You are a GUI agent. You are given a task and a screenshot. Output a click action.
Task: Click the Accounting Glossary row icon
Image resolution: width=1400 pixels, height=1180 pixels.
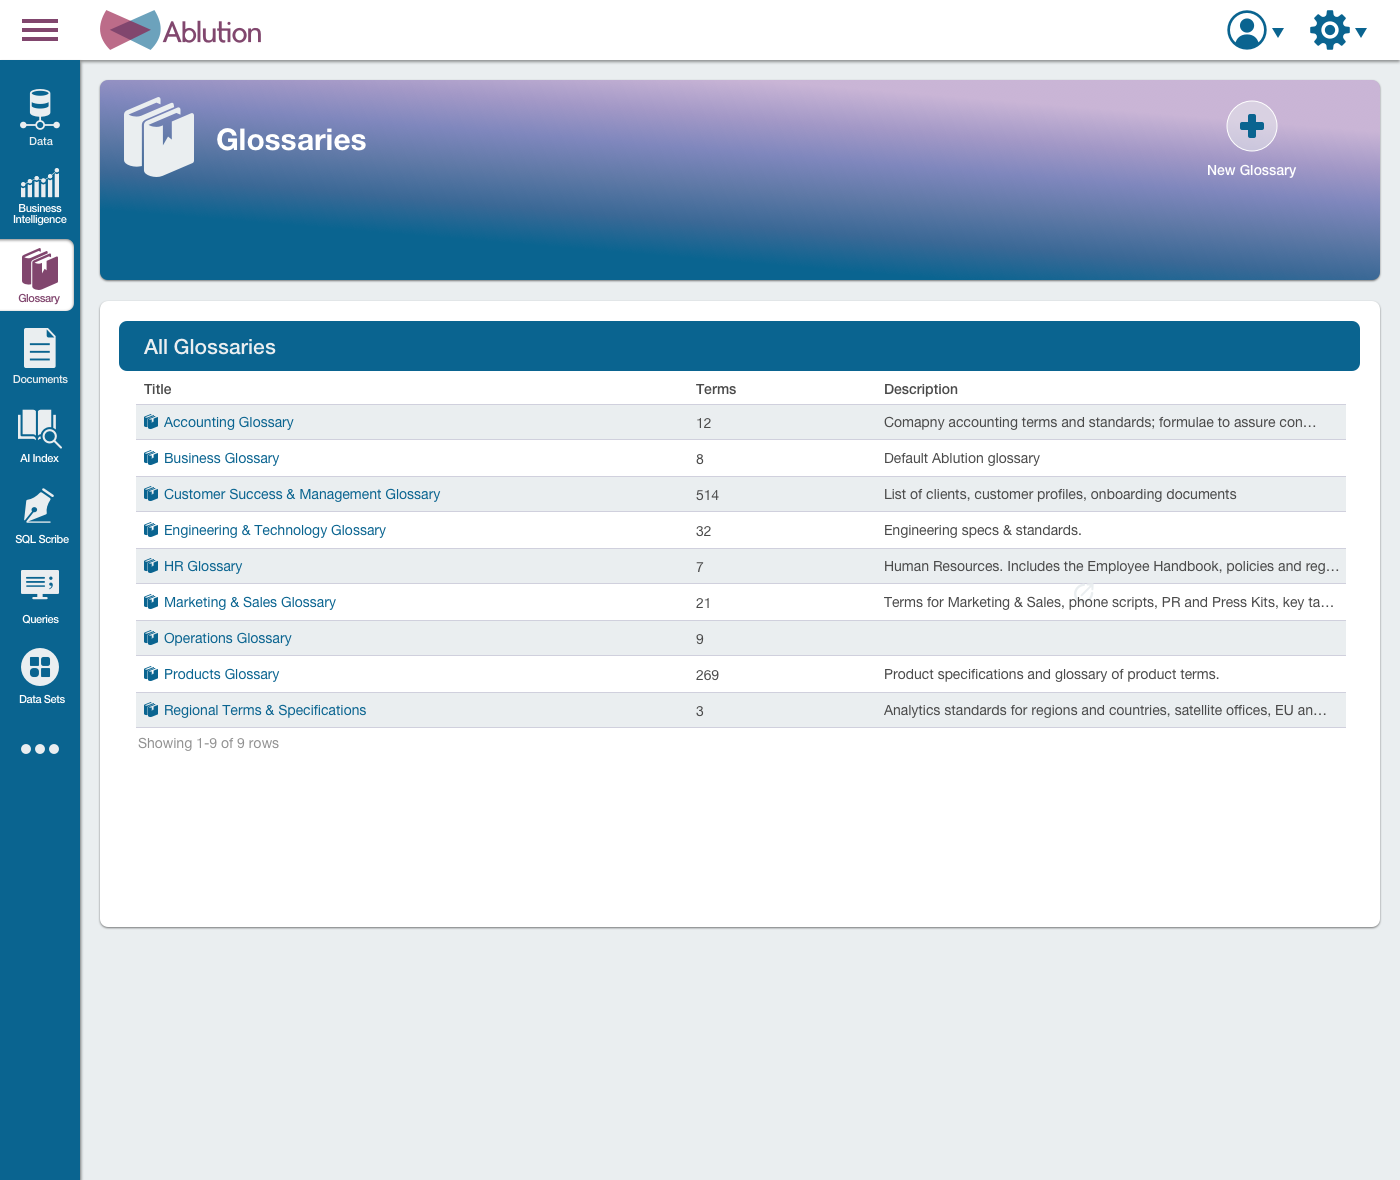[151, 422]
